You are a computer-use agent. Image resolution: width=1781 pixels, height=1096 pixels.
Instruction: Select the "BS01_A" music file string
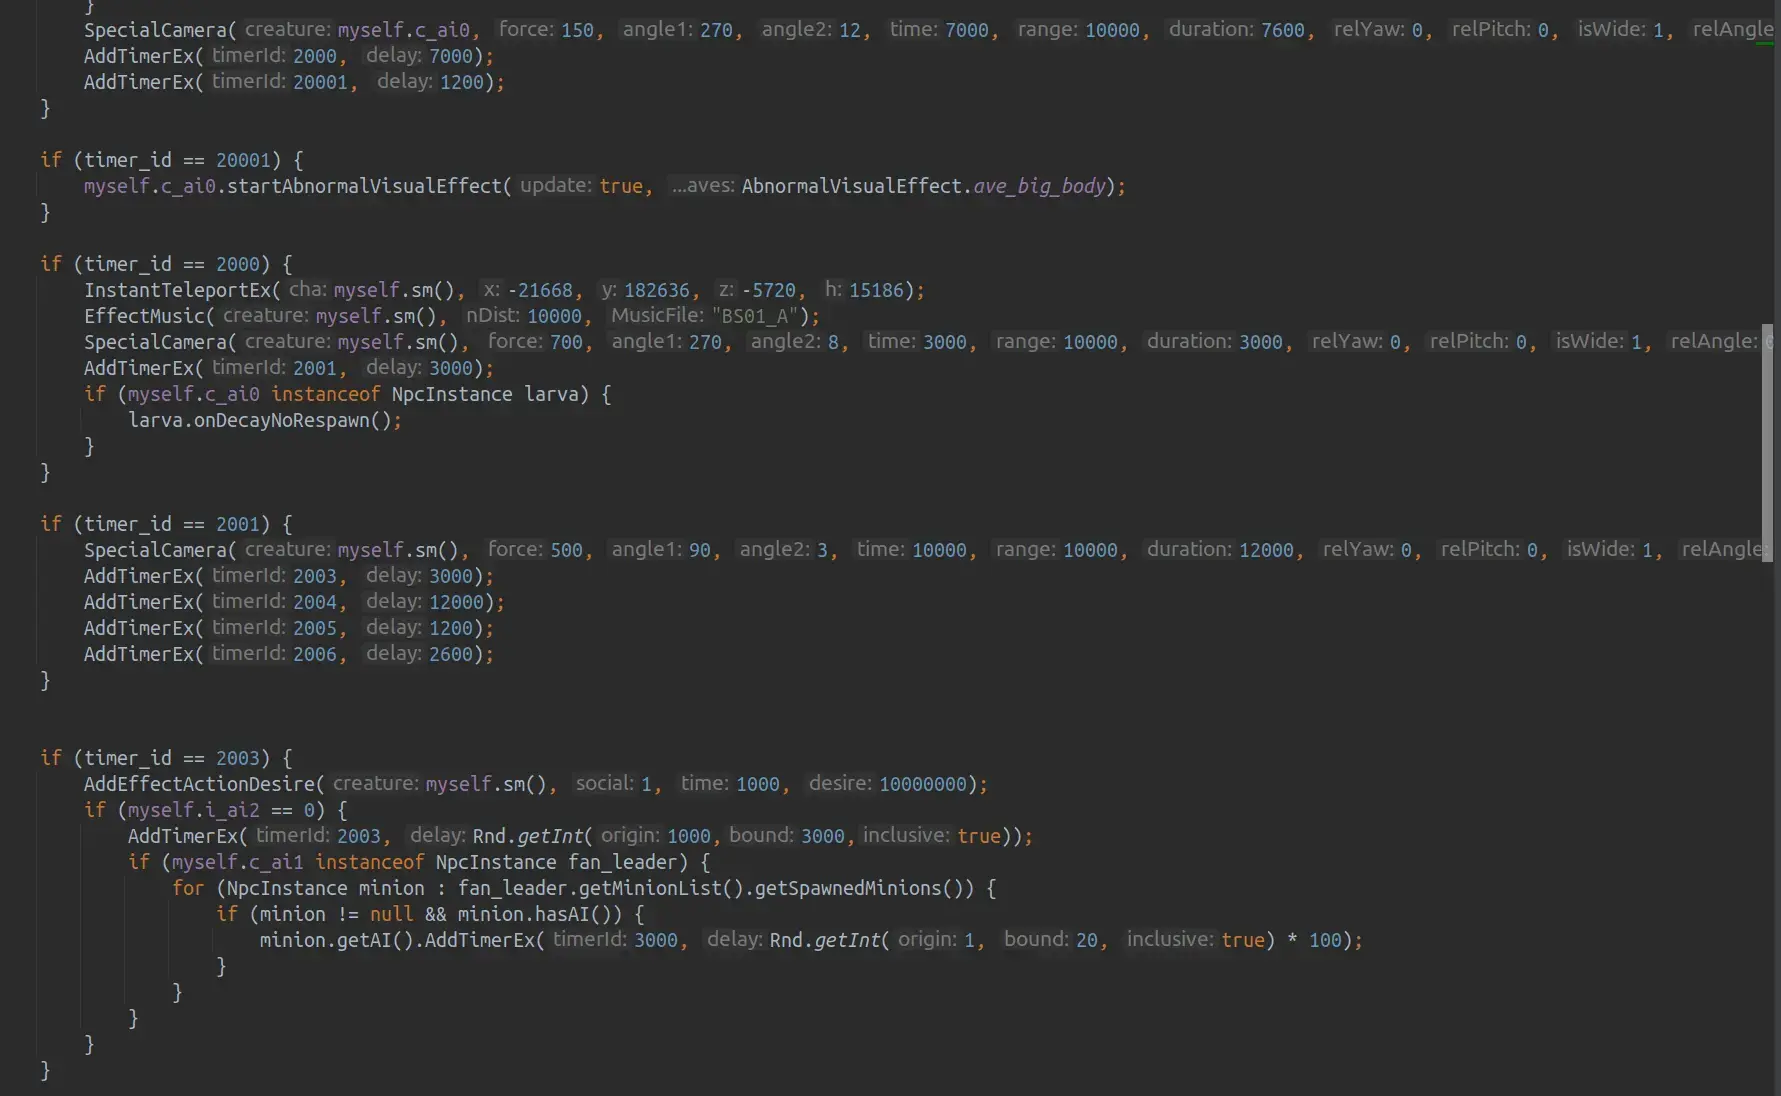click(x=754, y=316)
